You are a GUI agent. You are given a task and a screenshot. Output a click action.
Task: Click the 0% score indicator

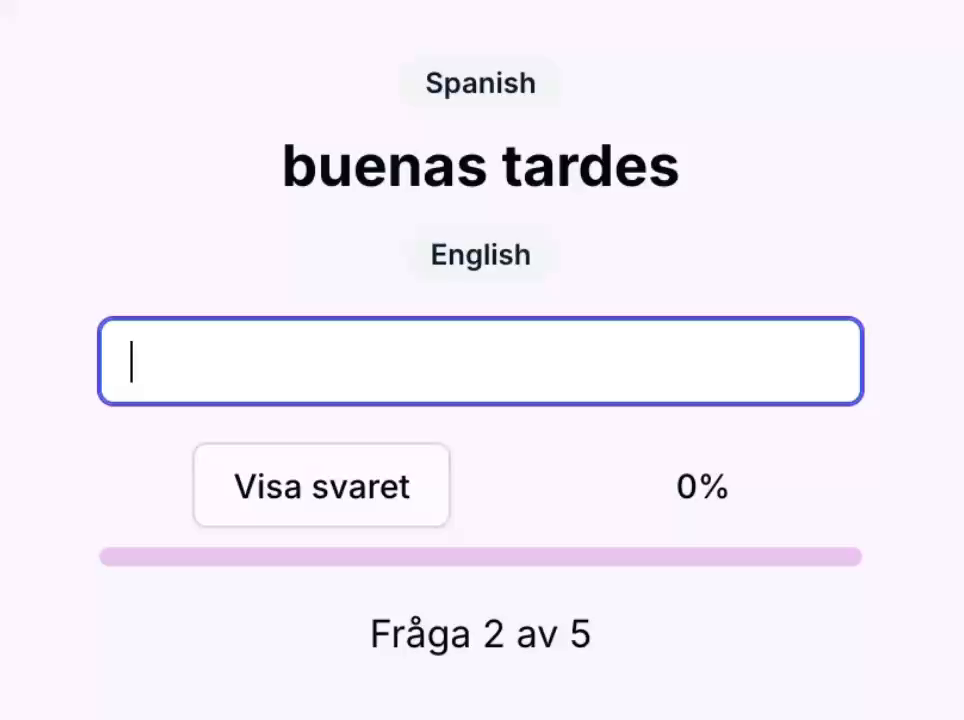pos(702,487)
